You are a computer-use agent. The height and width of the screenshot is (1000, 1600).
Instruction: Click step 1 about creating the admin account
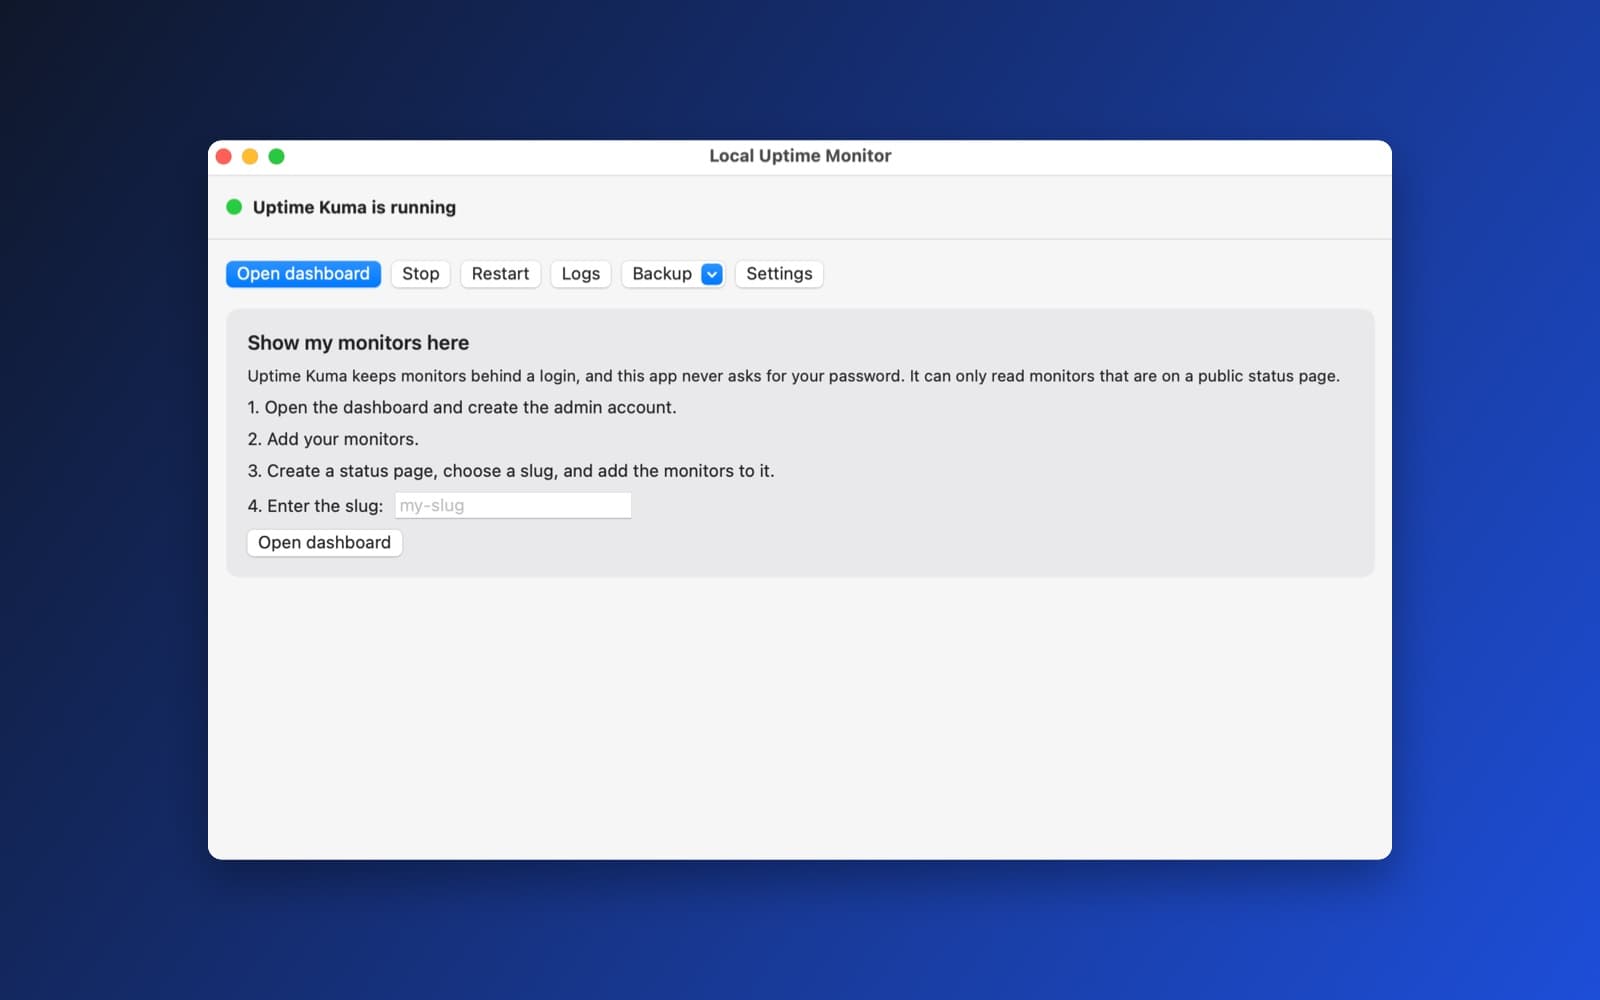point(462,407)
